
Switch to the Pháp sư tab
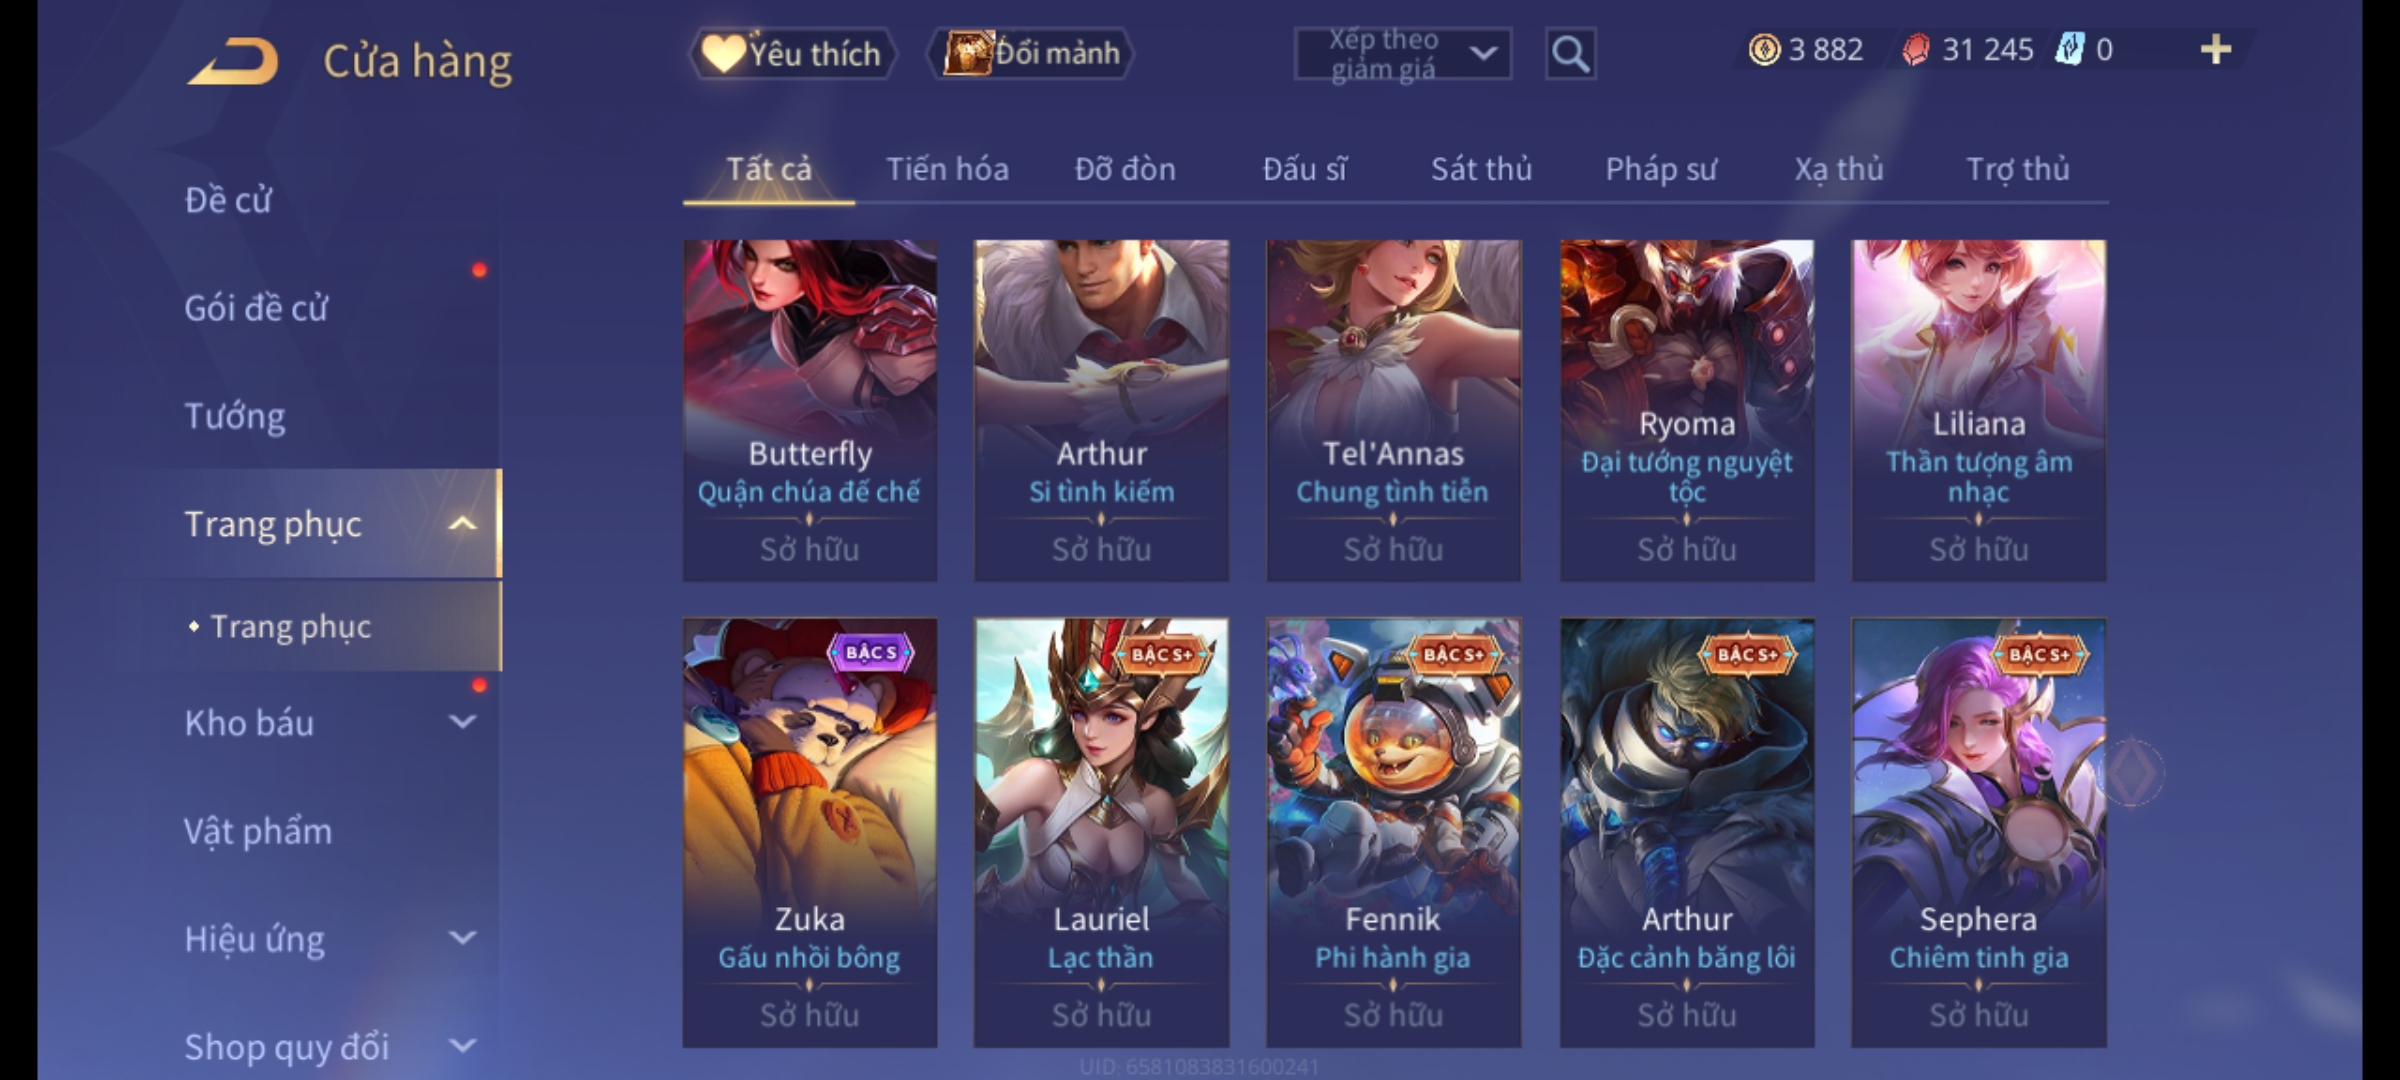coord(1661,169)
